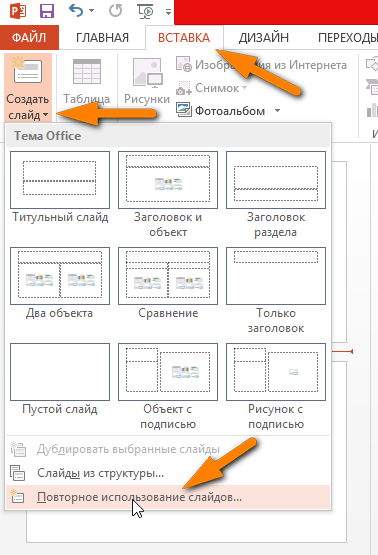
Task: Click the Повторное использование слайдов icon
Action: 18,496
